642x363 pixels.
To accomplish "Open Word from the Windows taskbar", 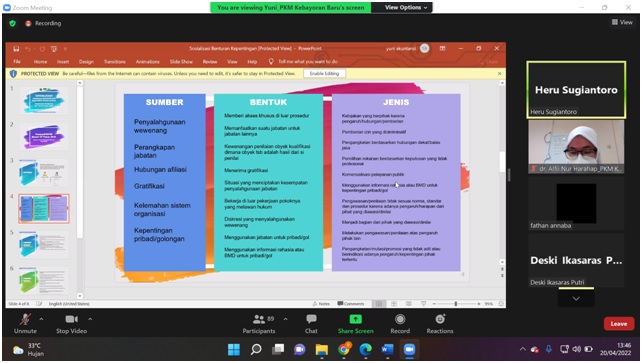I will (x=387, y=349).
